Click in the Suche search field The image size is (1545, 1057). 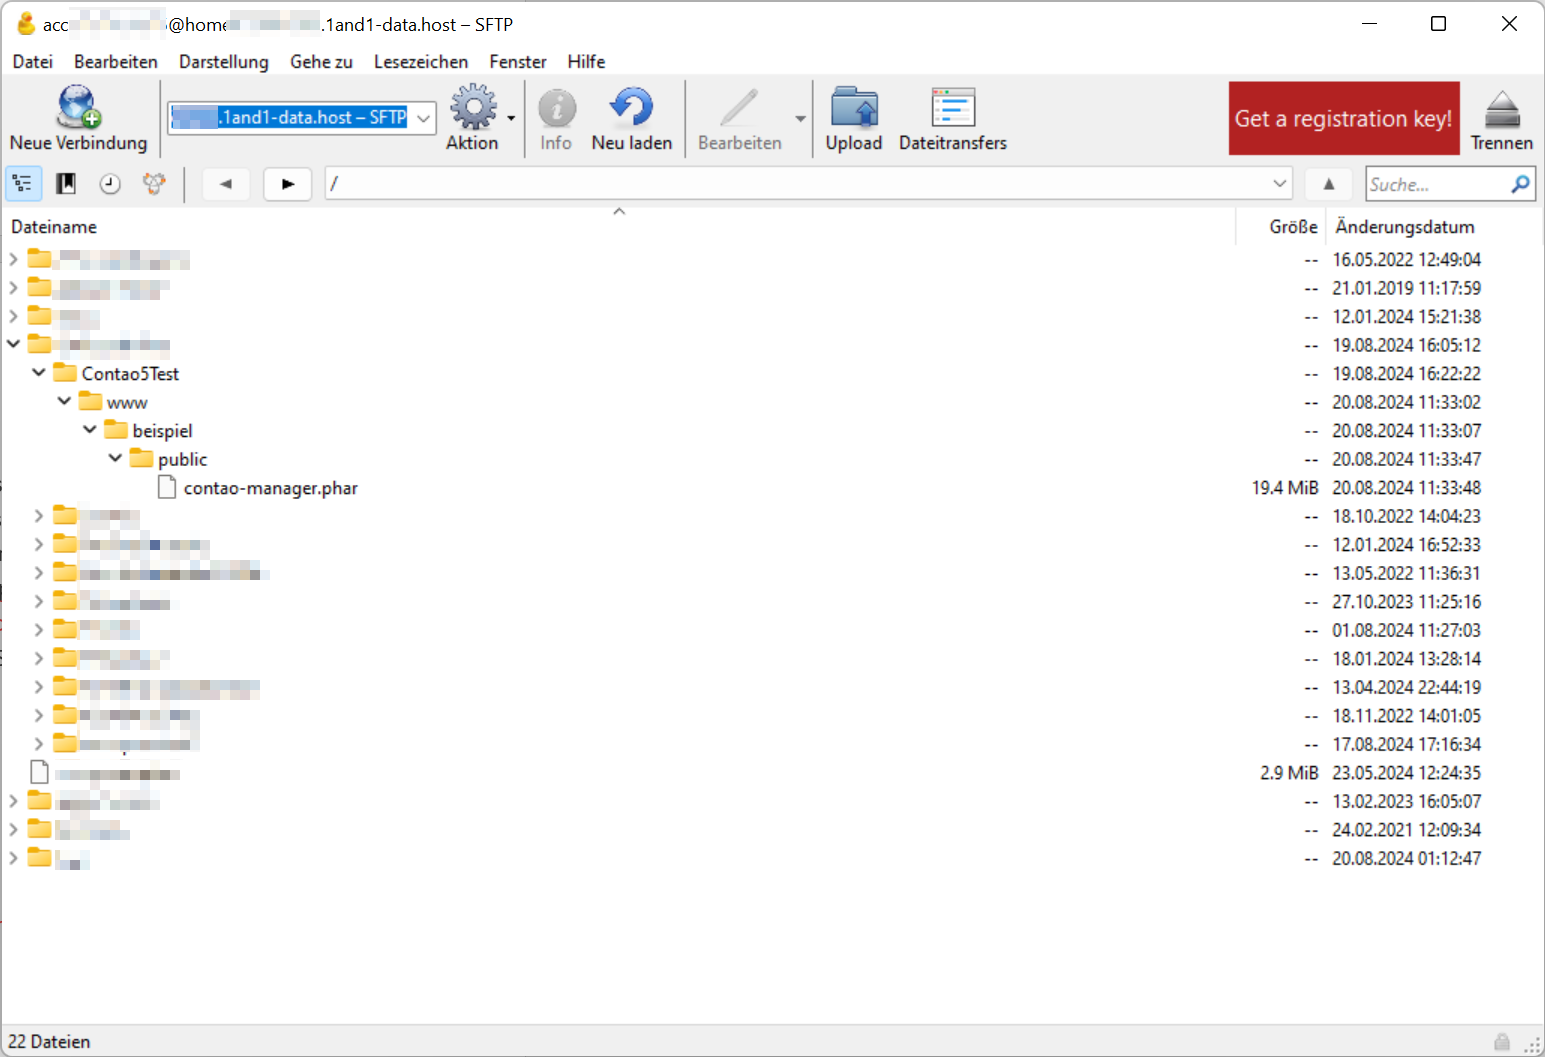(1436, 184)
